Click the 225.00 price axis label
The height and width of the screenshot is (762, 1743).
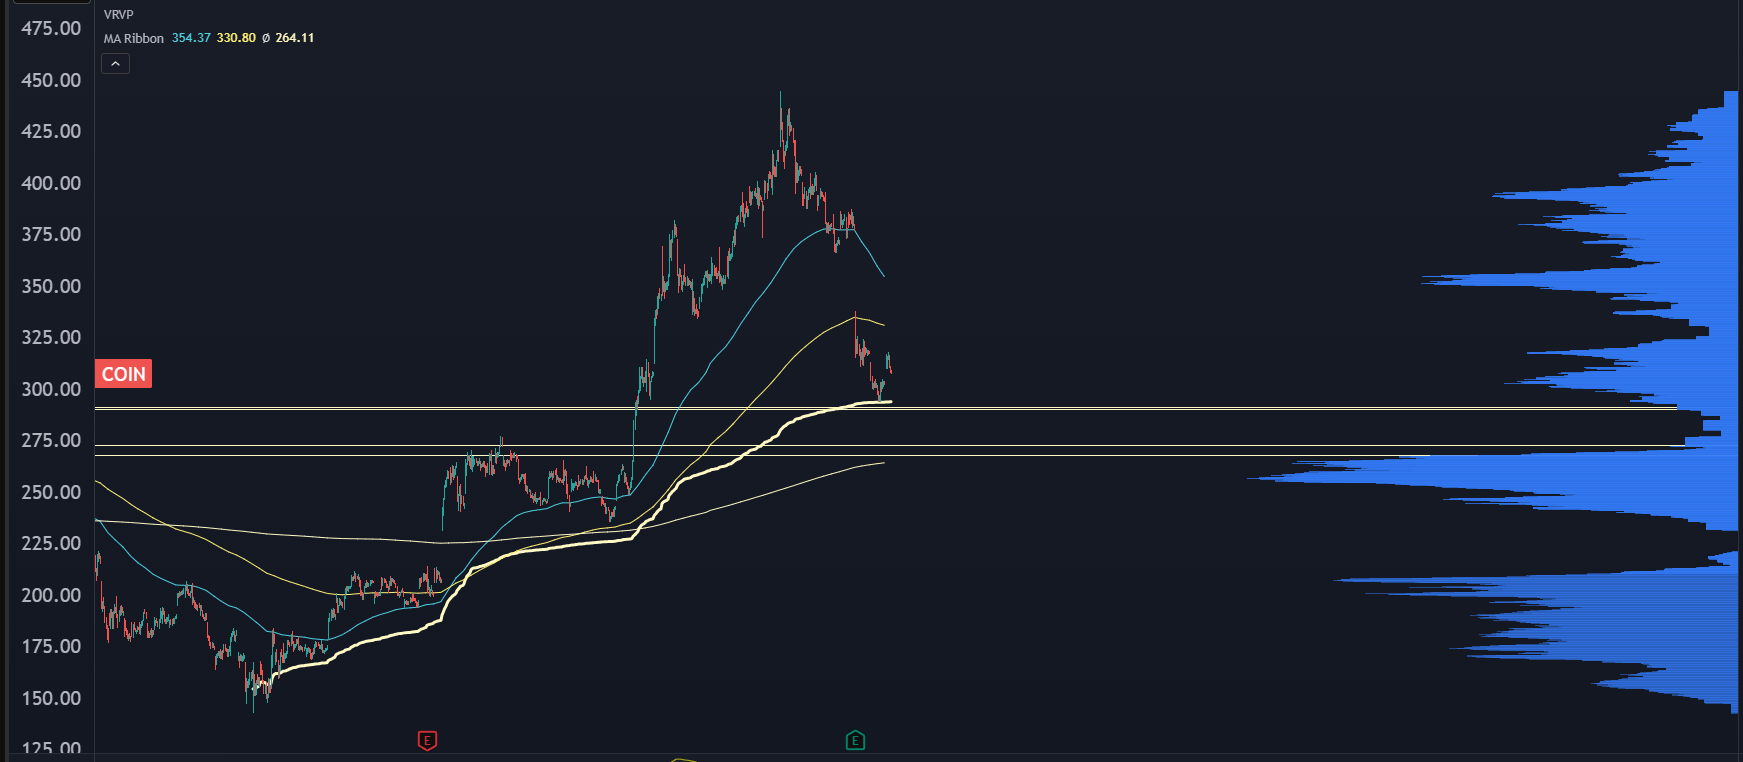tap(51, 543)
